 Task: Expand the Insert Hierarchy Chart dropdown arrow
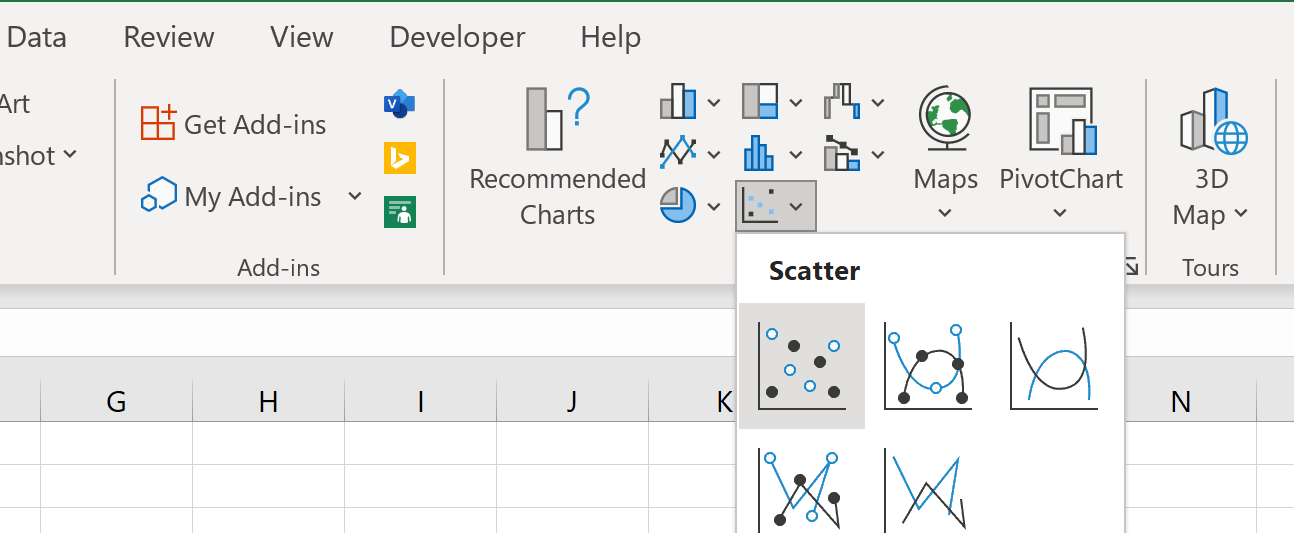click(796, 102)
